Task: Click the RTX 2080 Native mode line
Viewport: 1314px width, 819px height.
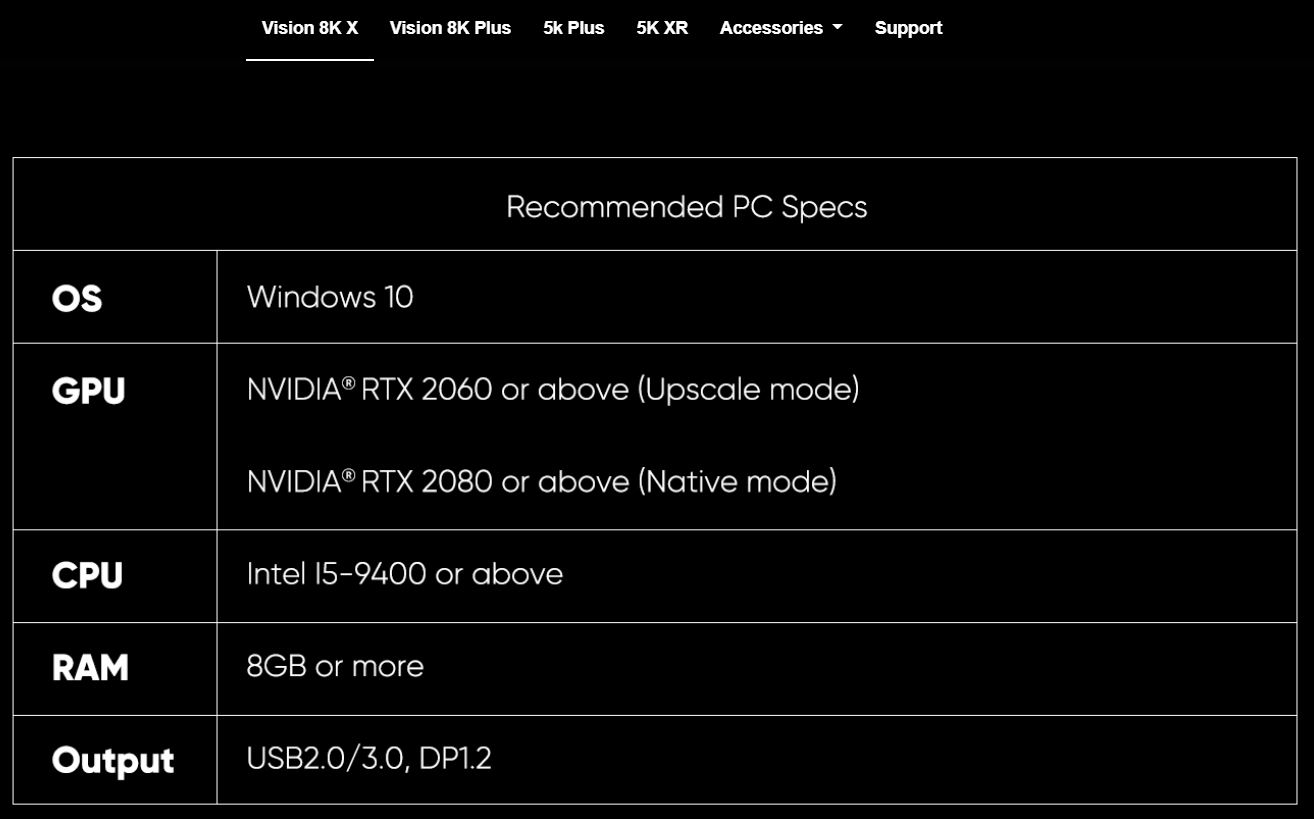Action: coord(541,481)
